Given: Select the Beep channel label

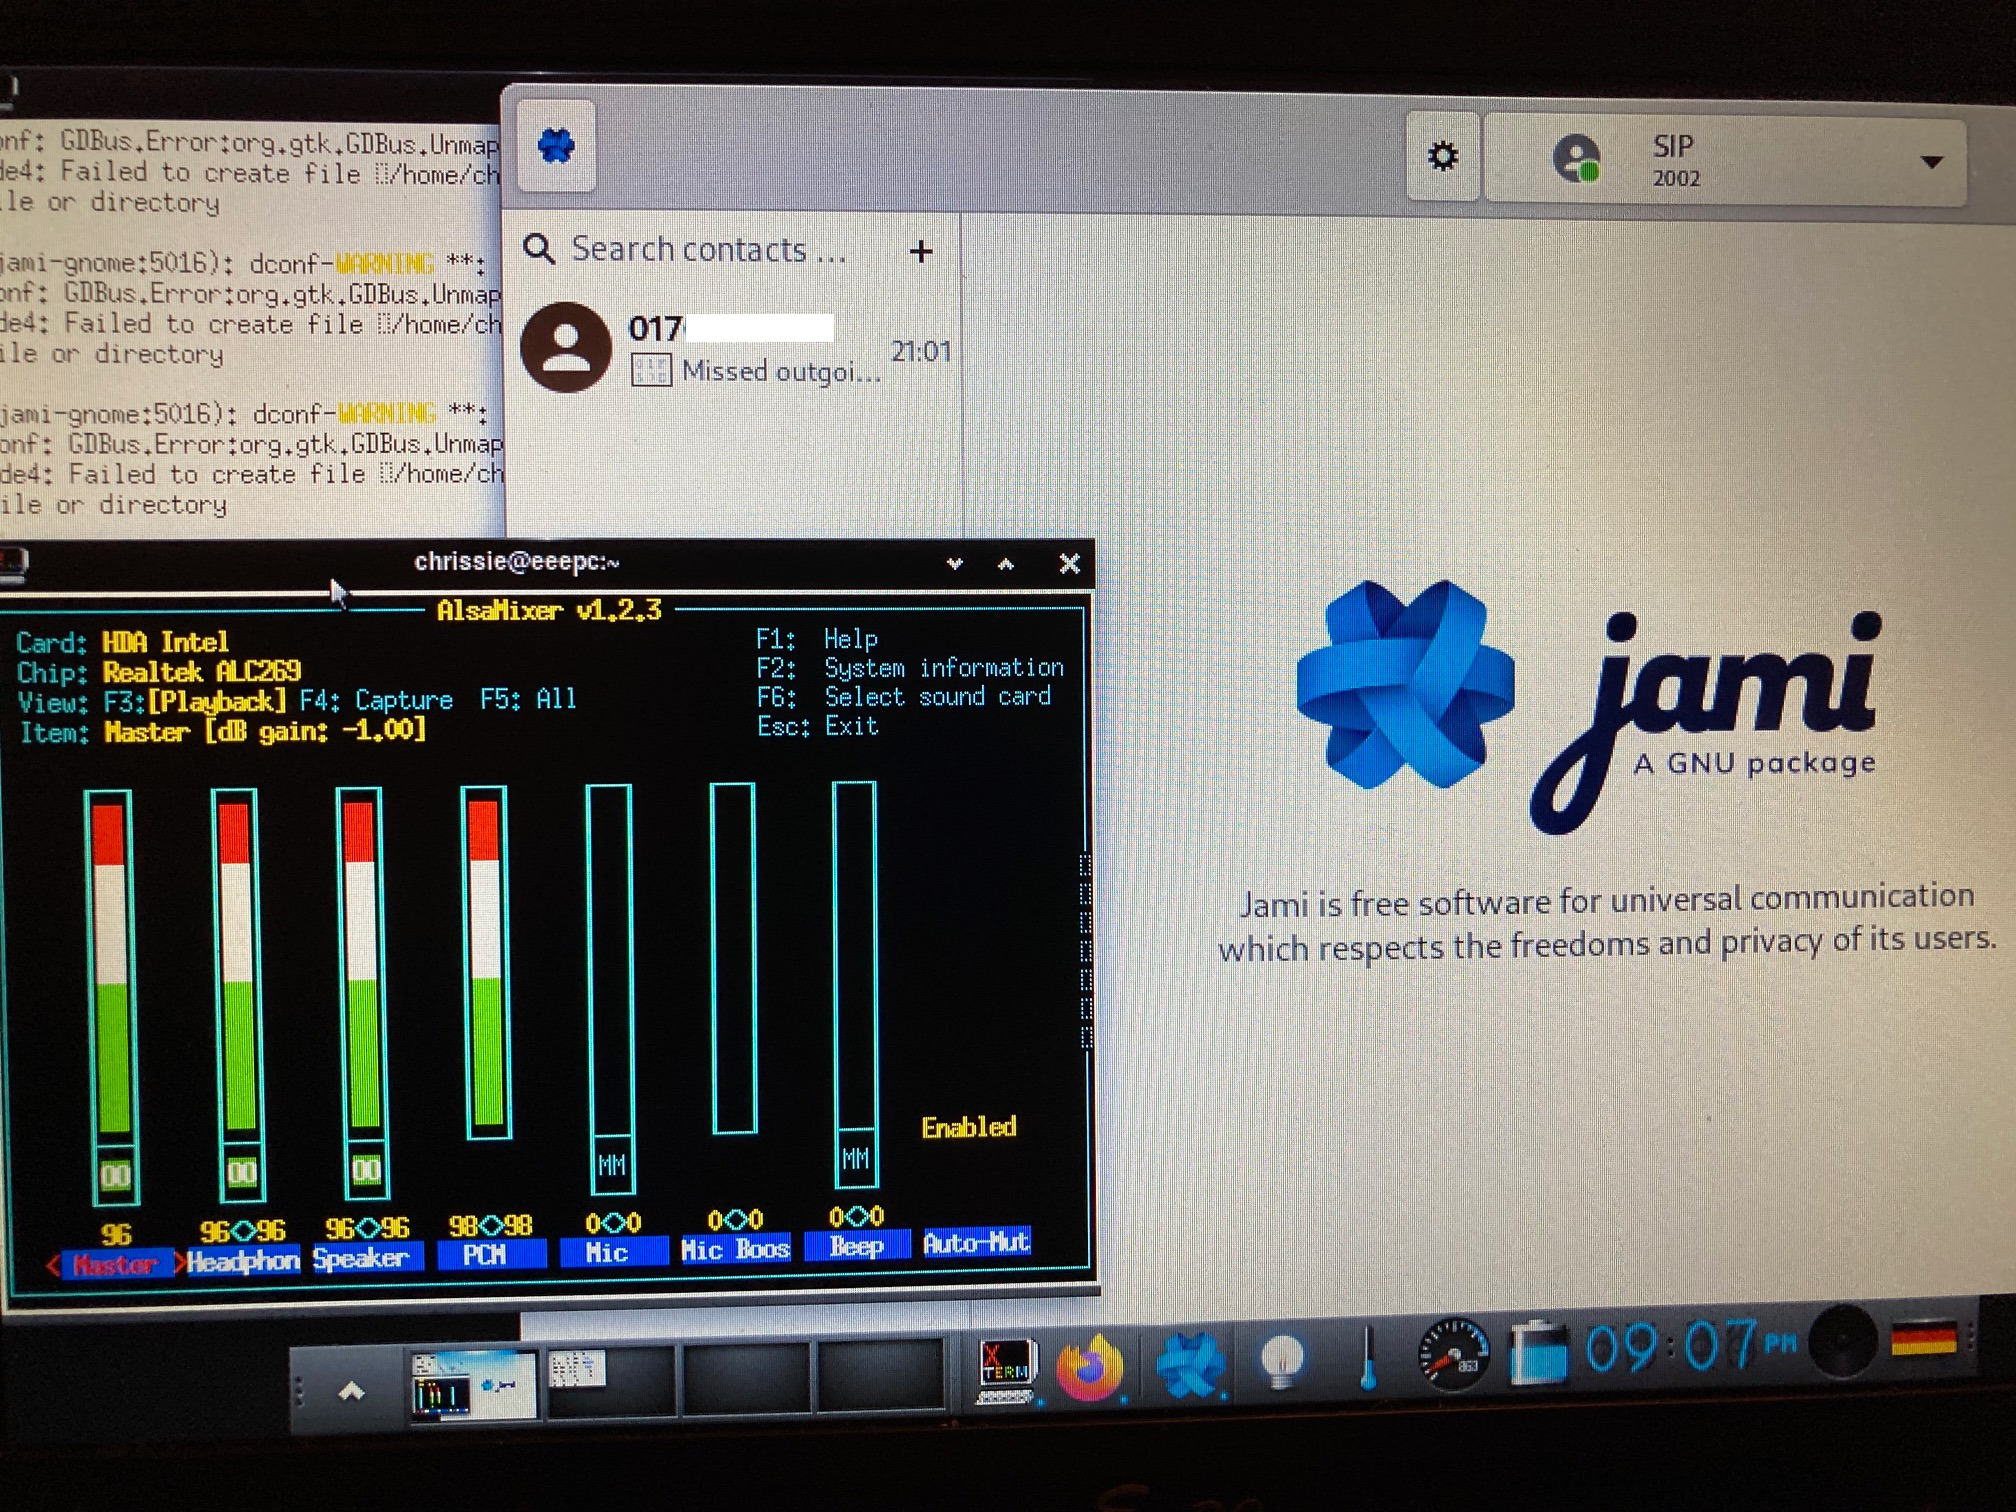Looking at the screenshot, I should (857, 1246).
